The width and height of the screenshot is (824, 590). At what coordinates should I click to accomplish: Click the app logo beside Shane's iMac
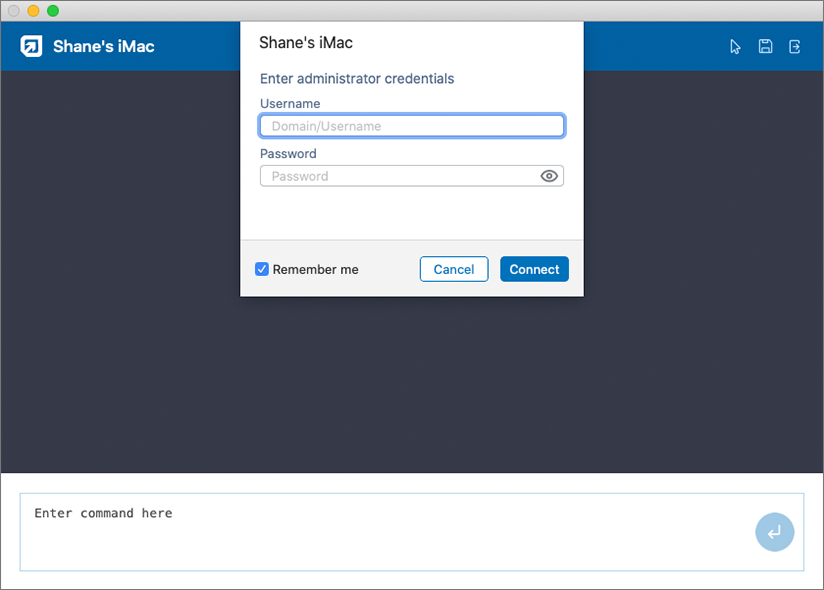point(32,47)
